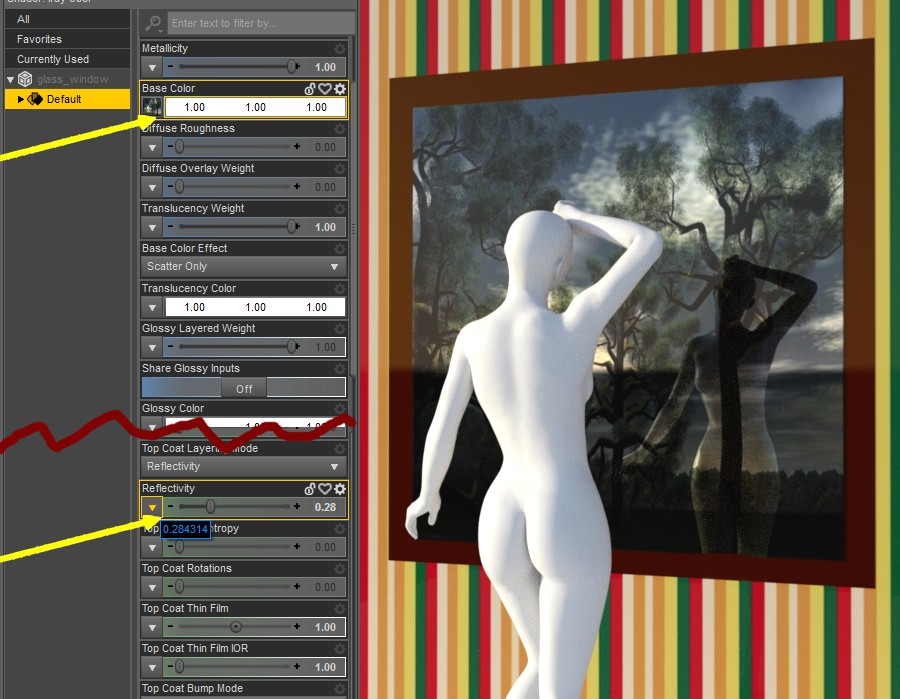The height and width of the screenshot is (699, 900).
Task: Select the All filter category
Action: click(67, 19)
